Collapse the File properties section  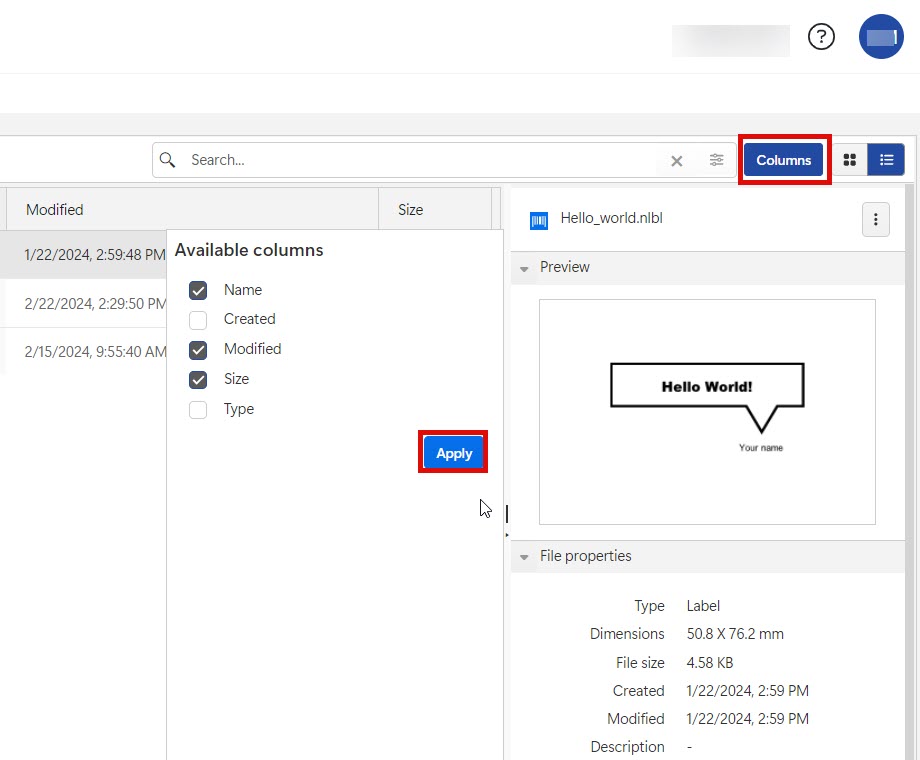click(525, 557)
